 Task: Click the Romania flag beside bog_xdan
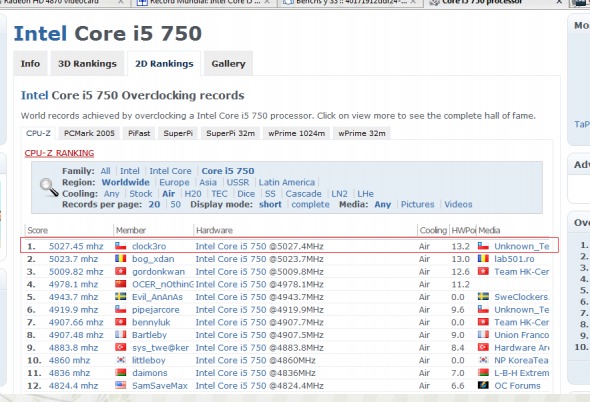click(120, 259)
